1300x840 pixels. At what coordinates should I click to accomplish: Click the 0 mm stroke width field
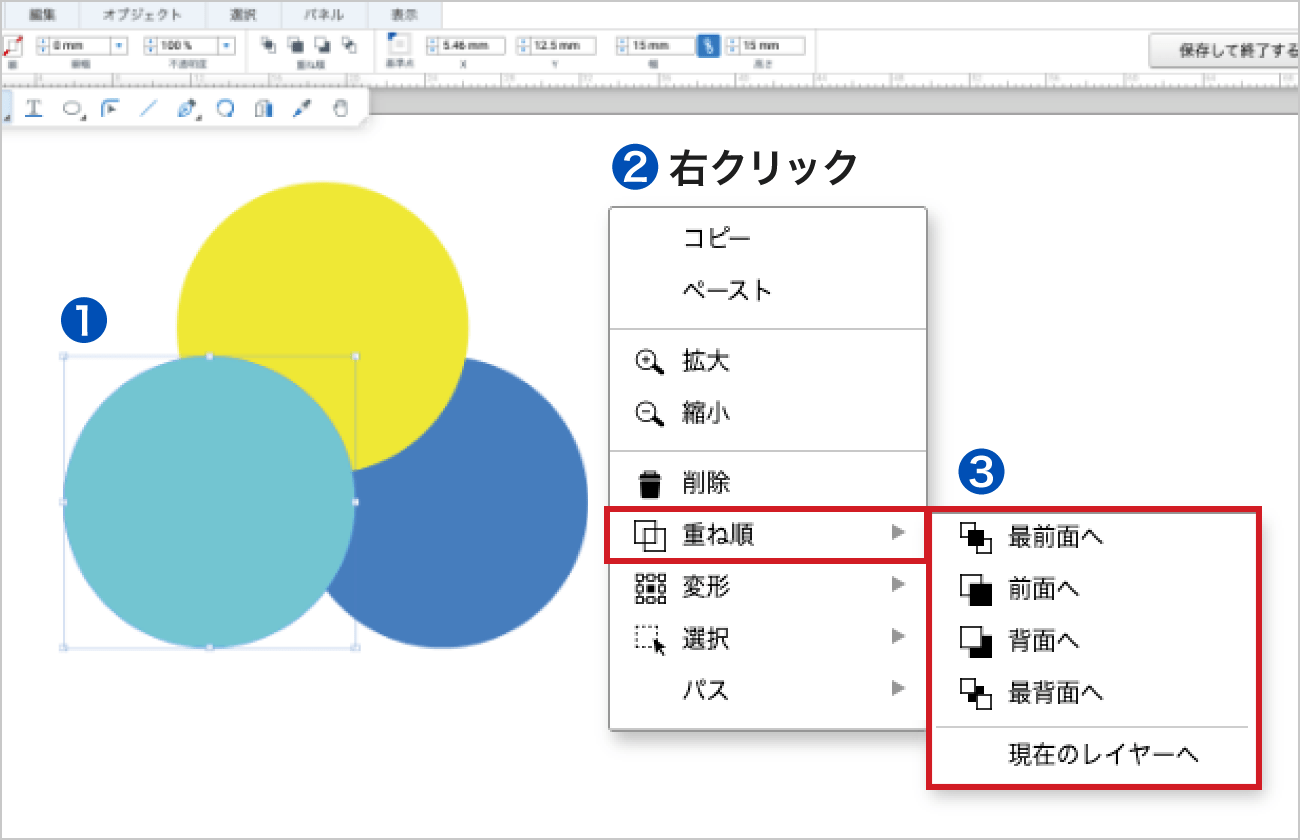click(x=80, y=46)
